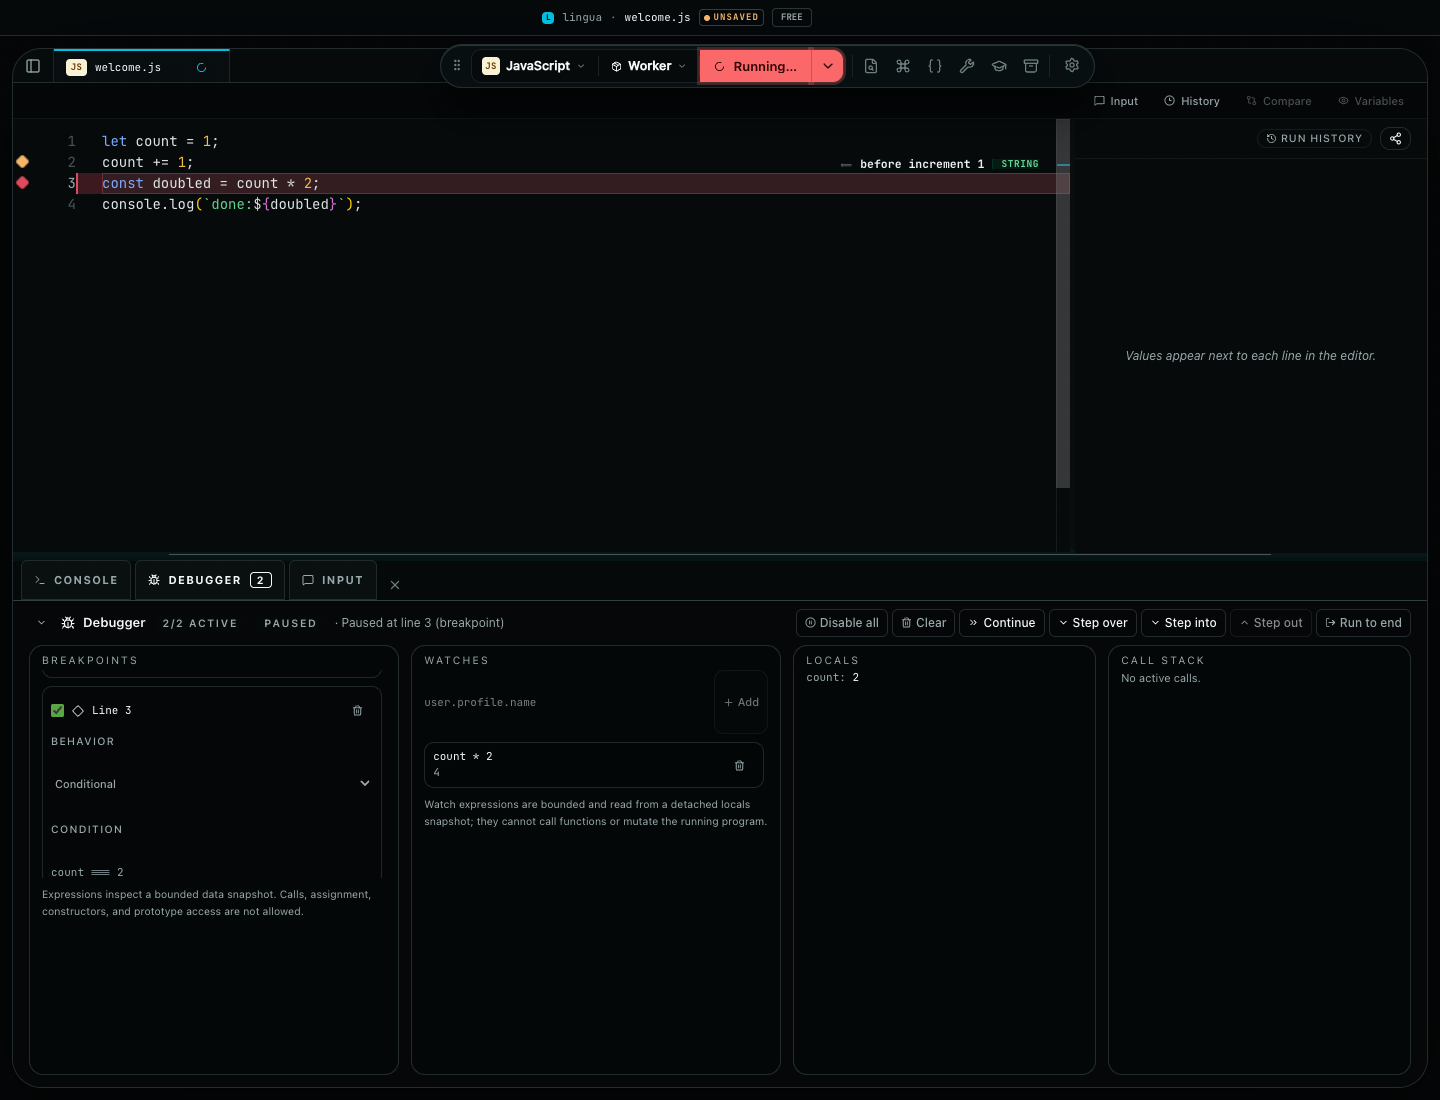The image size is (1440, 1100).
Task: Click the UNSAVED status badge
Action: tap(731, 17)
